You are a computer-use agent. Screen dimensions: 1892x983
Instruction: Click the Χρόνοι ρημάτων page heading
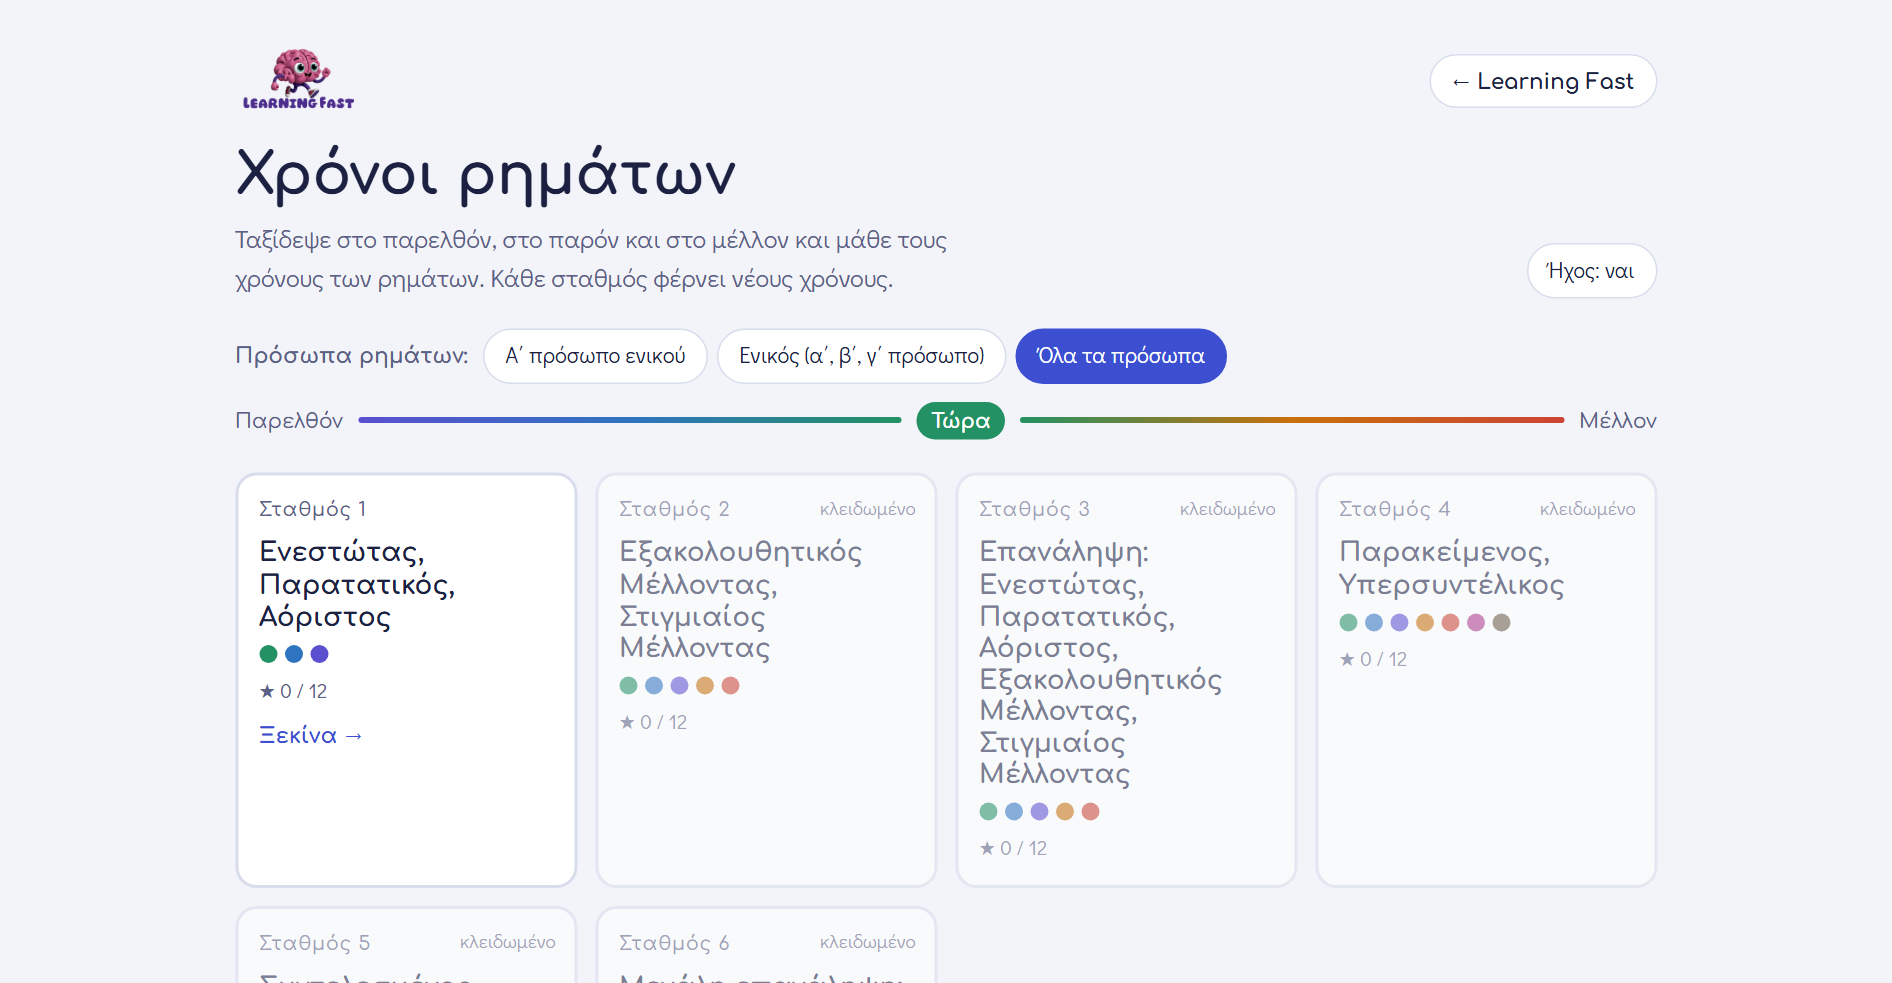point(486,174)
